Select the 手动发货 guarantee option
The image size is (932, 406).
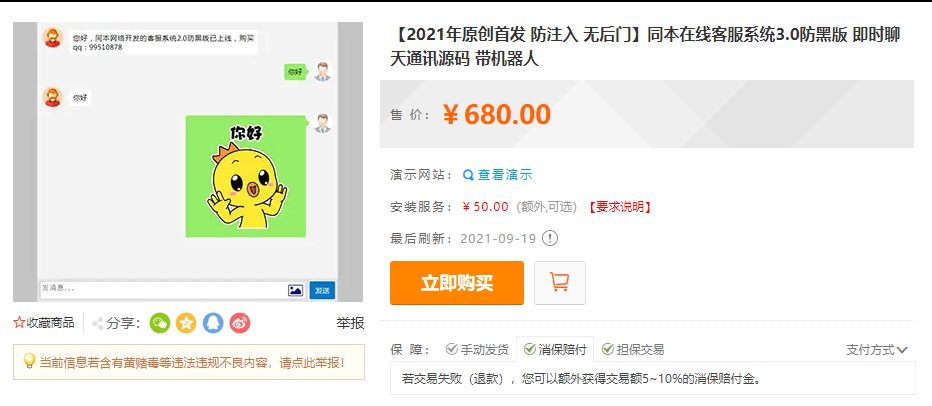pyautogui.click(x=477, y=350)
